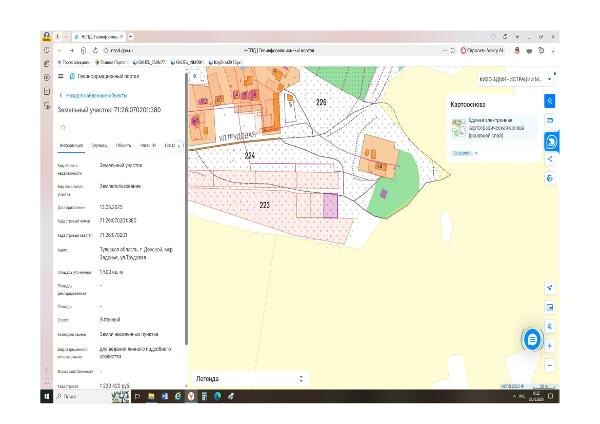Click the map label 223
600x424 pixels.
(x=264, y=205)
